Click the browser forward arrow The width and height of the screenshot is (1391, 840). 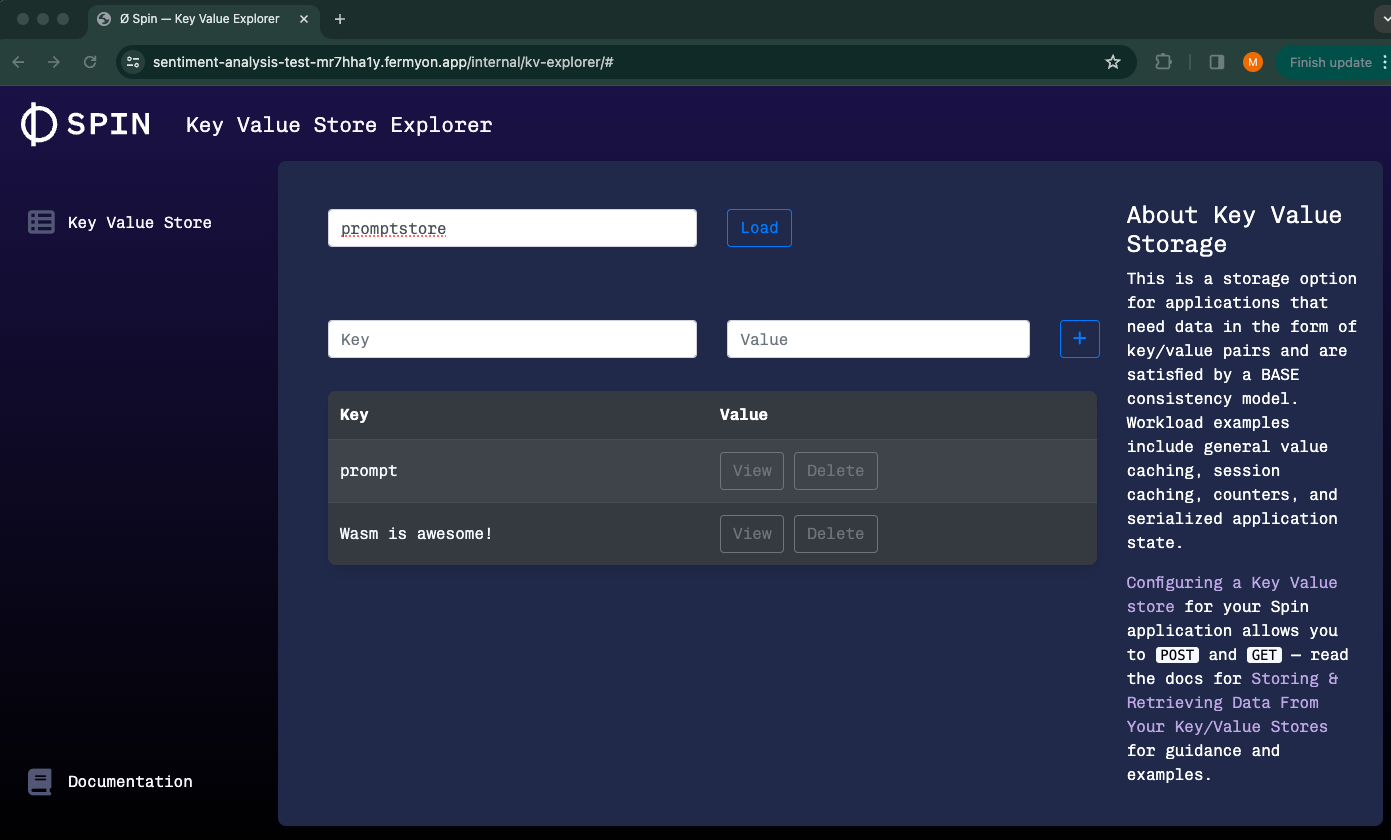[x=54, y=62]
